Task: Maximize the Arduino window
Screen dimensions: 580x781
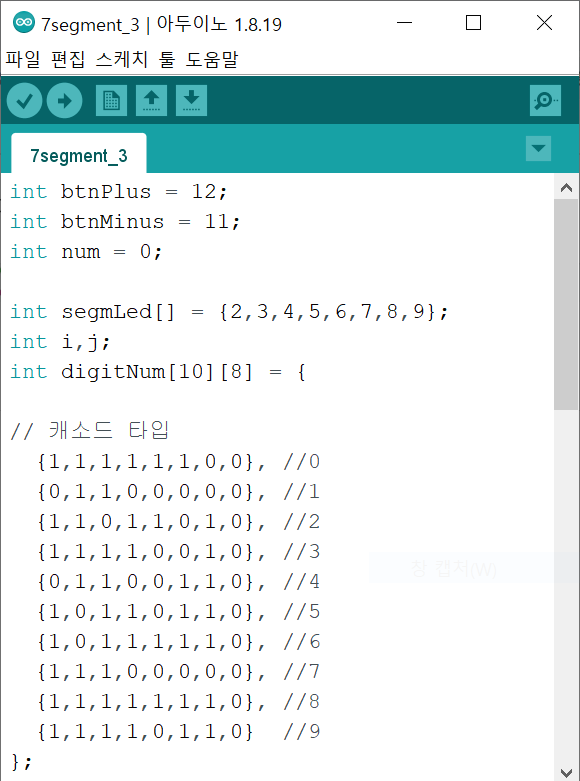Action: [x=473, y=22]
